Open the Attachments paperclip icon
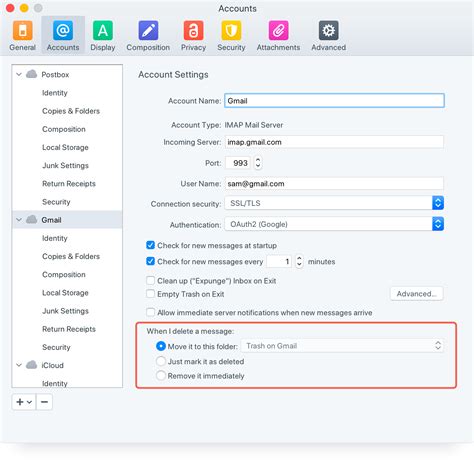This screenshot has width=474, height=461. (278, 30)
